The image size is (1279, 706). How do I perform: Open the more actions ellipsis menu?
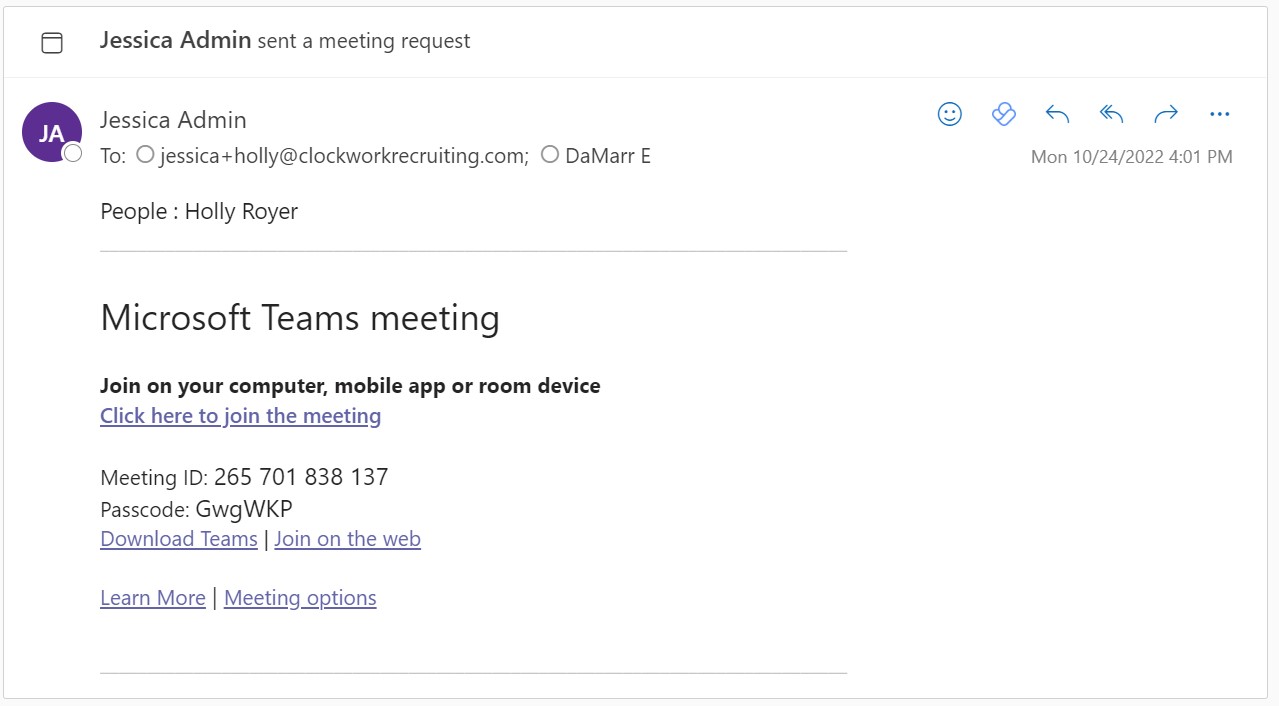click(x=1219, y=114)
